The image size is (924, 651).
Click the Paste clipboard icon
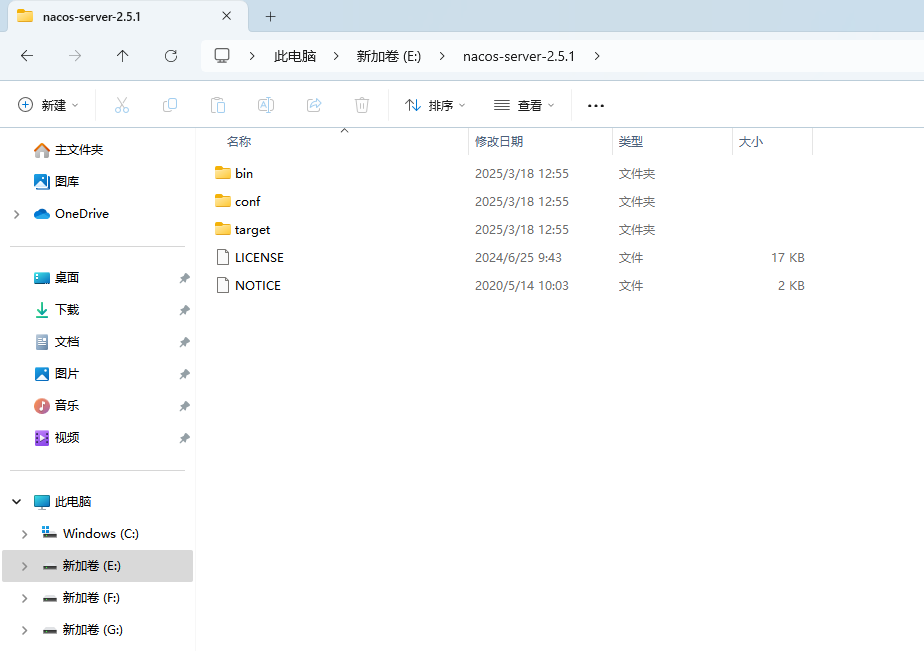[x=218, y=105]
